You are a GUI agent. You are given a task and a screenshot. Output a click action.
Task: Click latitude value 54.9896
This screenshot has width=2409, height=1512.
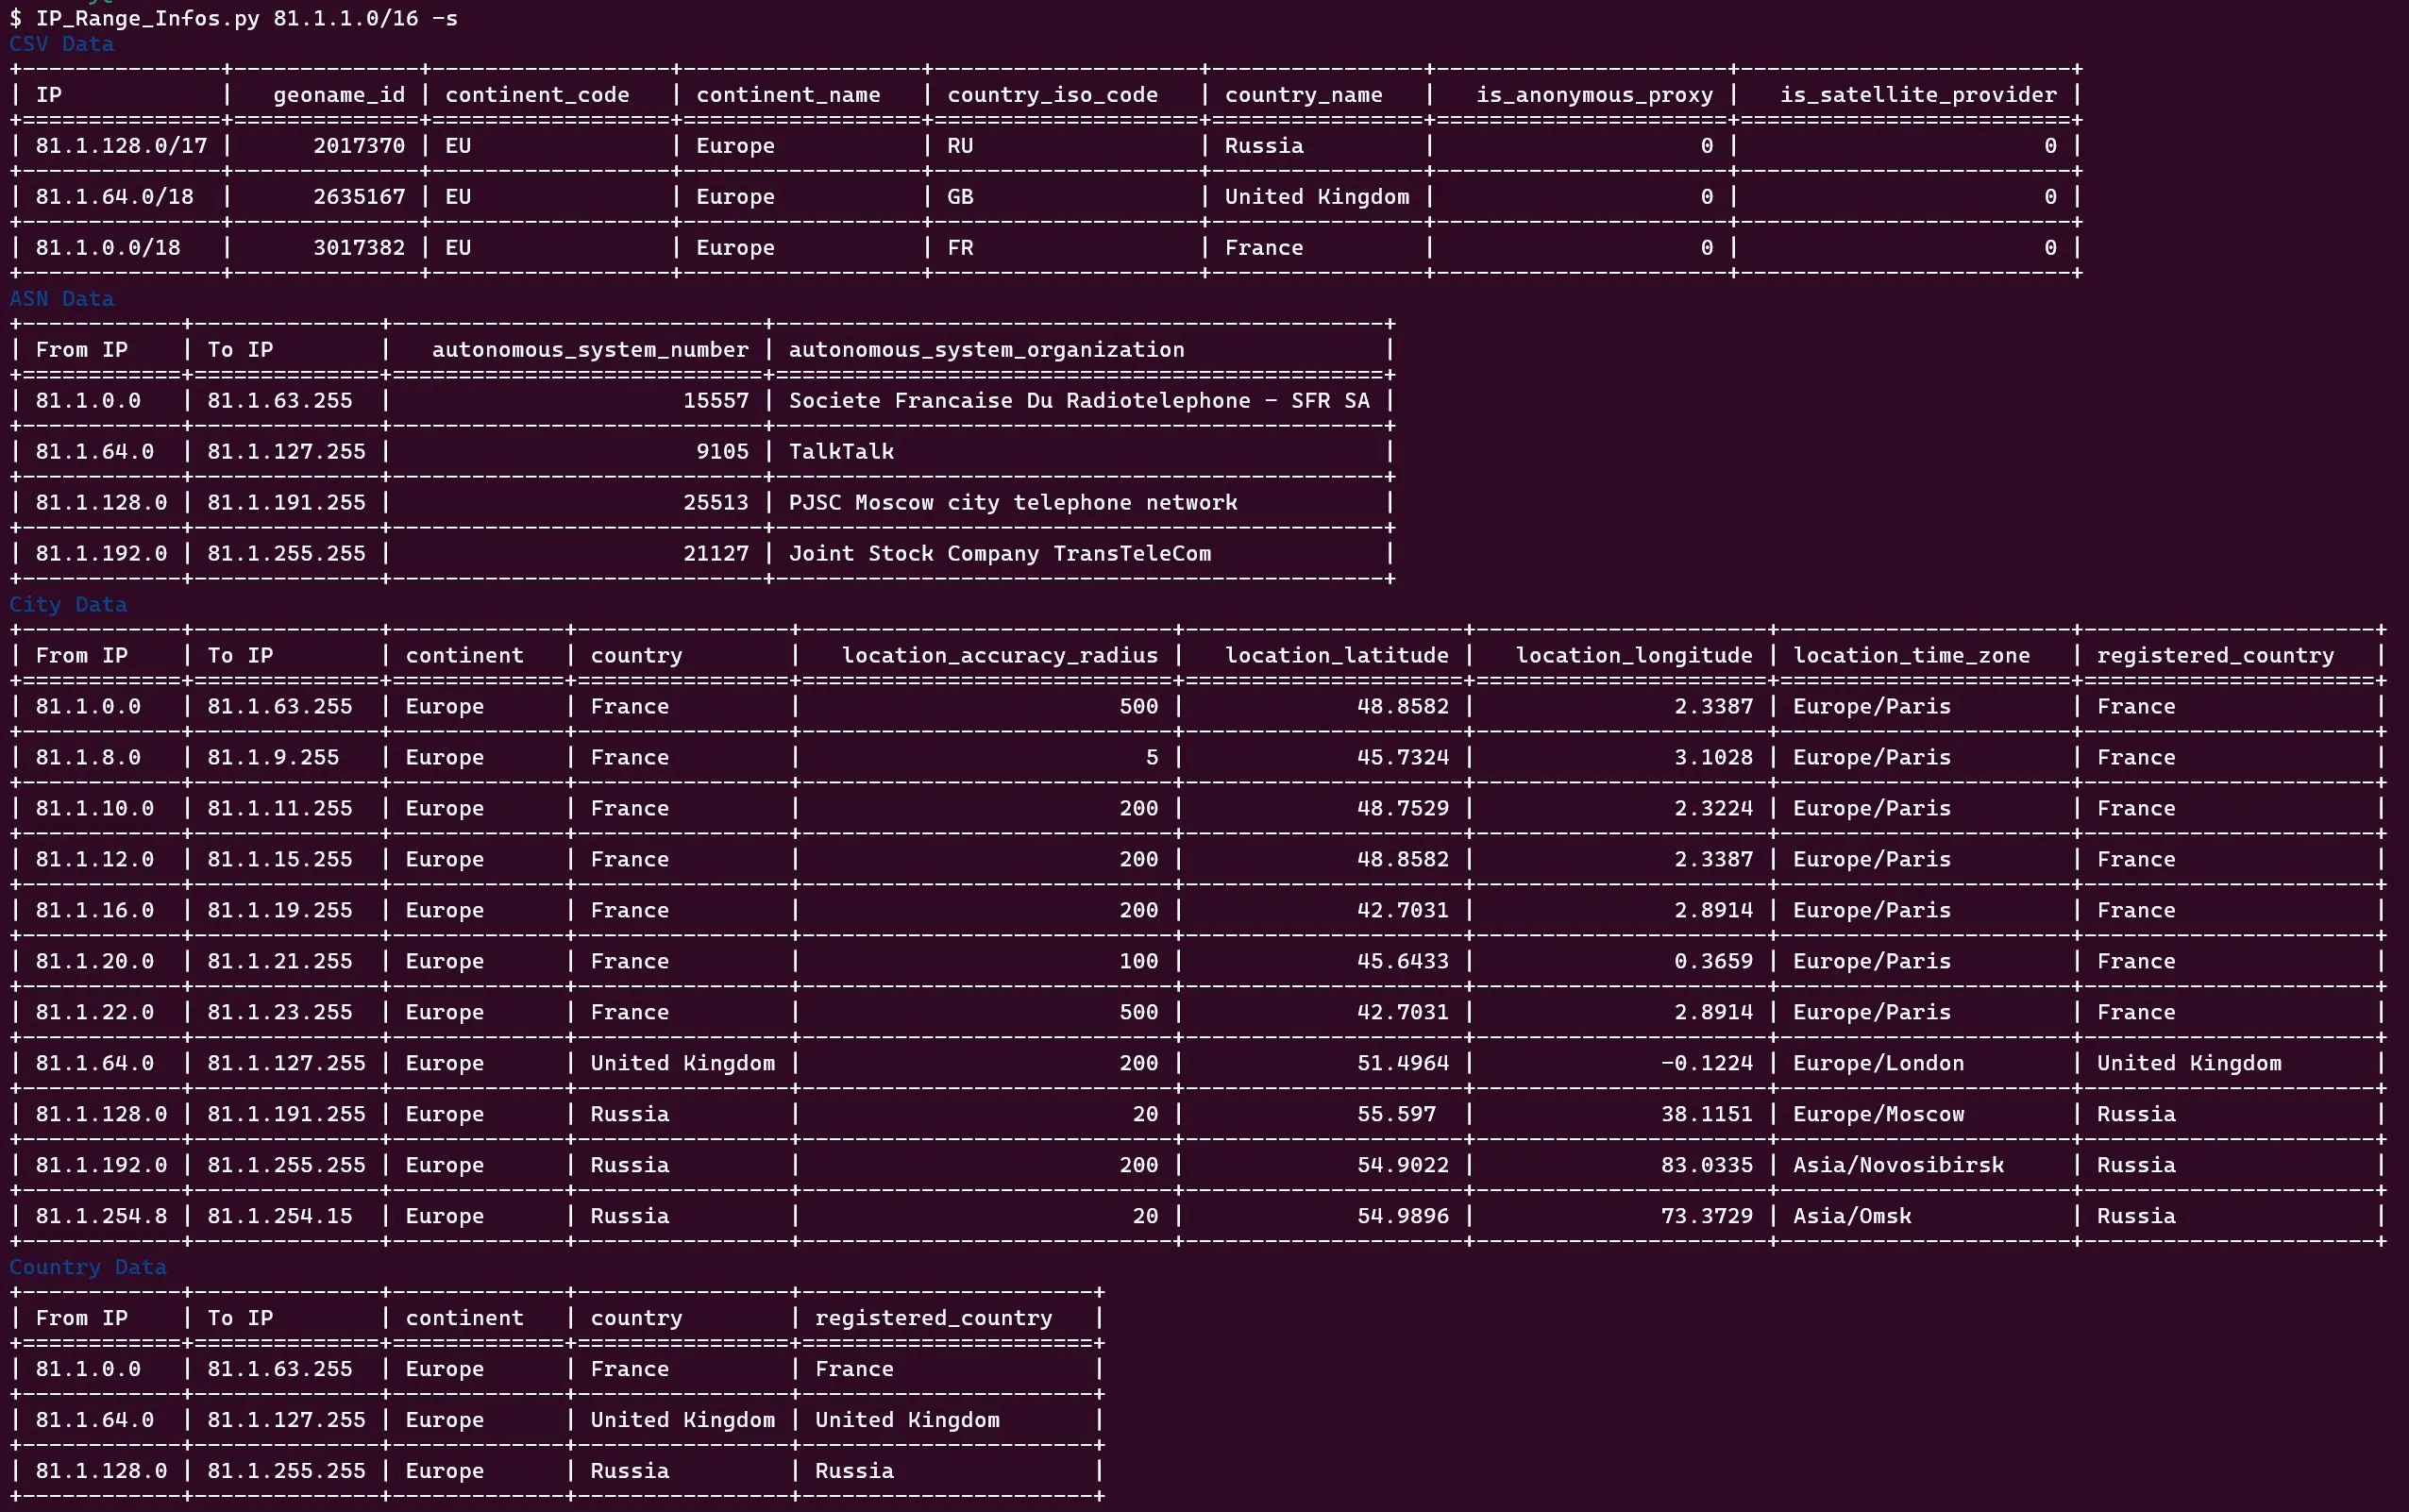tap(1403, 1217)
